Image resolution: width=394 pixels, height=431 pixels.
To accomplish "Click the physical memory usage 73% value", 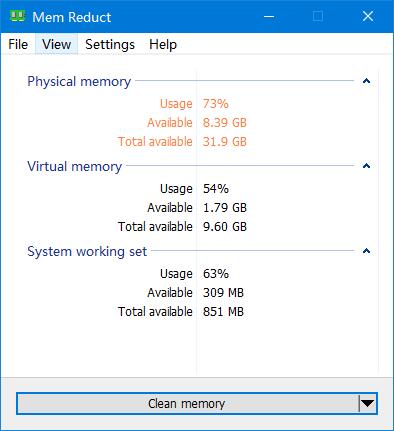I will pos(216,104).
